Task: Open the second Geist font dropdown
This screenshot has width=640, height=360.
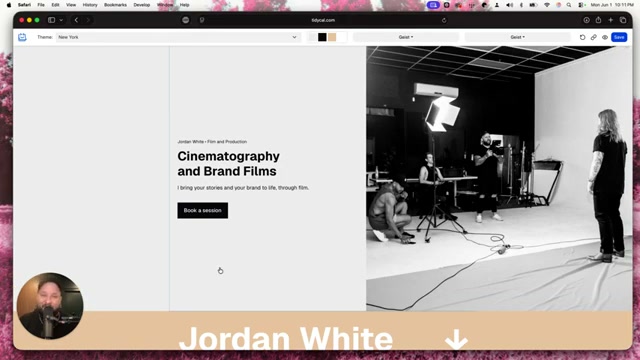Action: tap(518, 37)
